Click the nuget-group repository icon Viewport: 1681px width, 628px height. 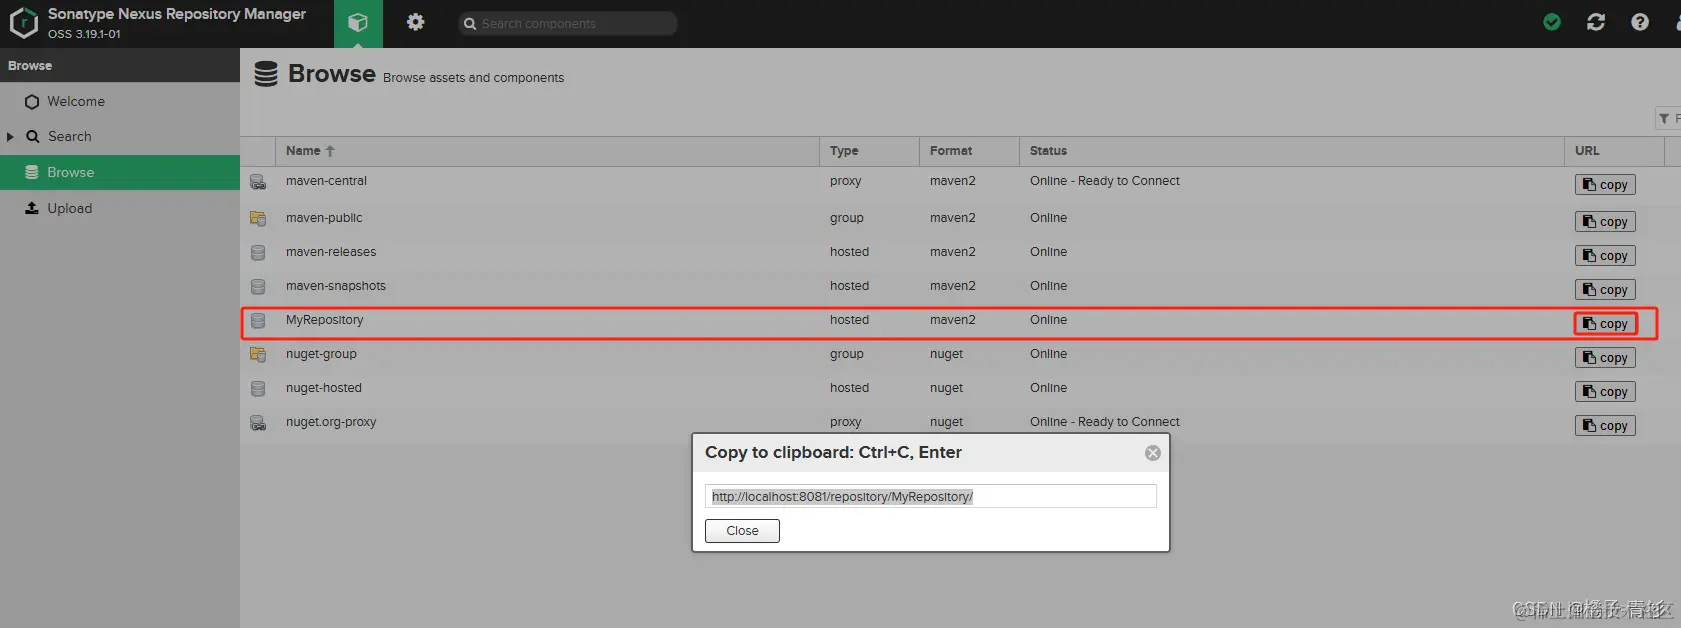(258, 354)
